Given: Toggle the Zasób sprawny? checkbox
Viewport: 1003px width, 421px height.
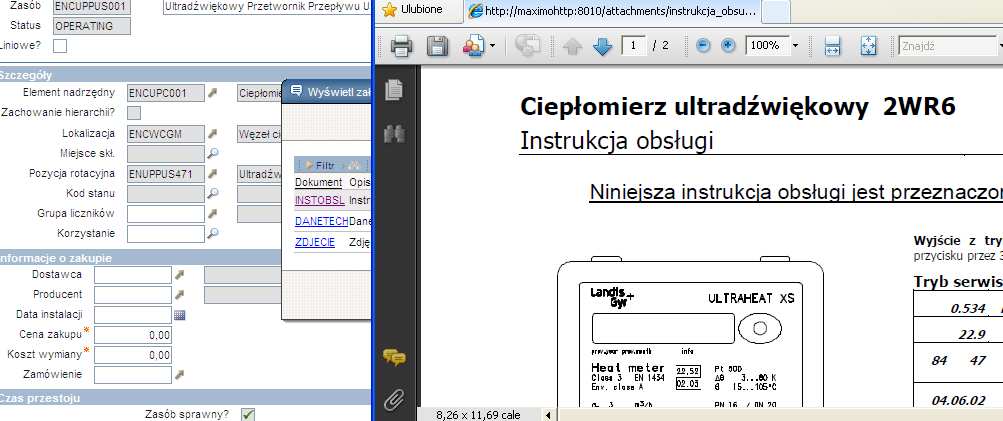Looking at the screenshot, I should click(x=248, y=414).
